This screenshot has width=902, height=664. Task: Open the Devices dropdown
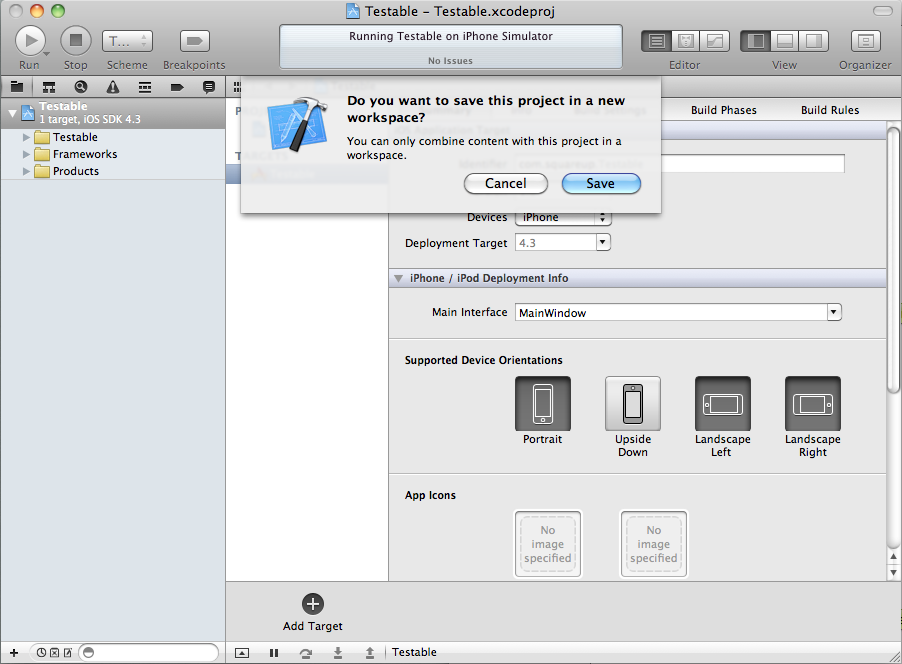[x=562, y=217]
